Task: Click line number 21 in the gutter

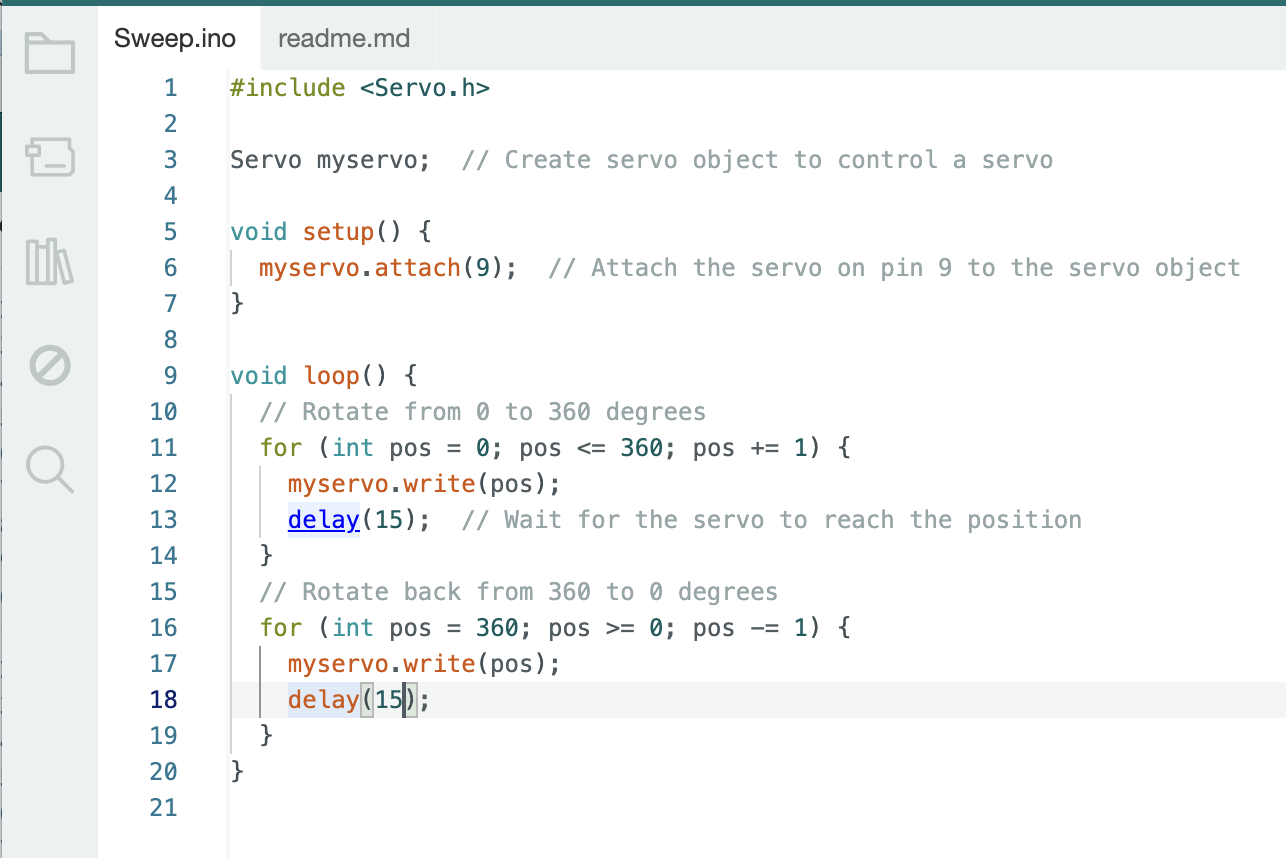Action: [164, 808]
